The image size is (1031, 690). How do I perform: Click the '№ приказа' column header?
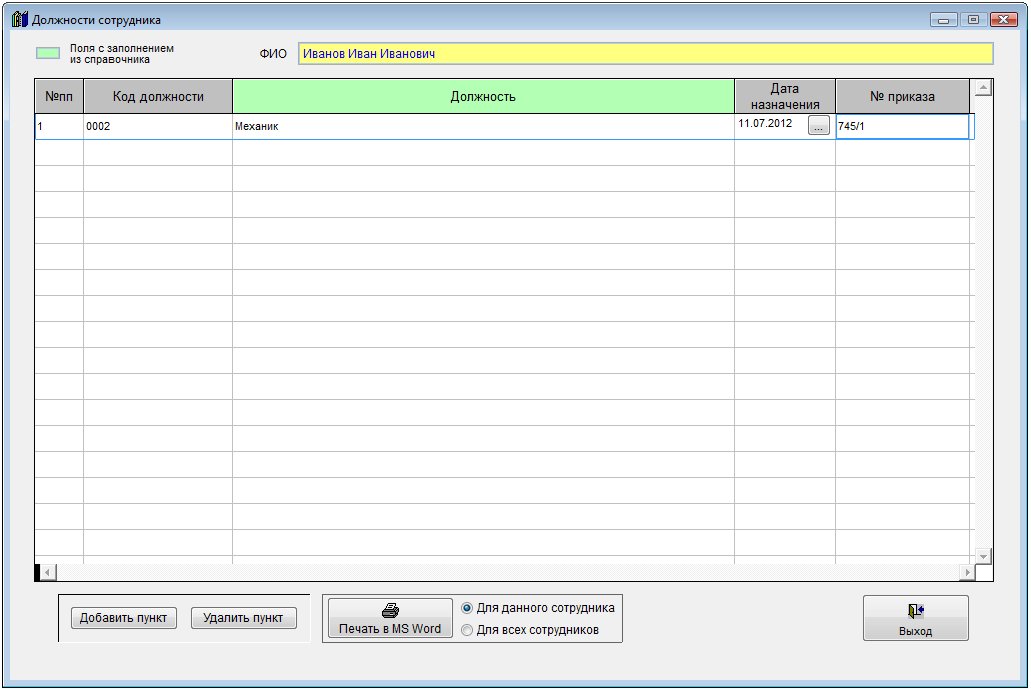tap(902, 97)
